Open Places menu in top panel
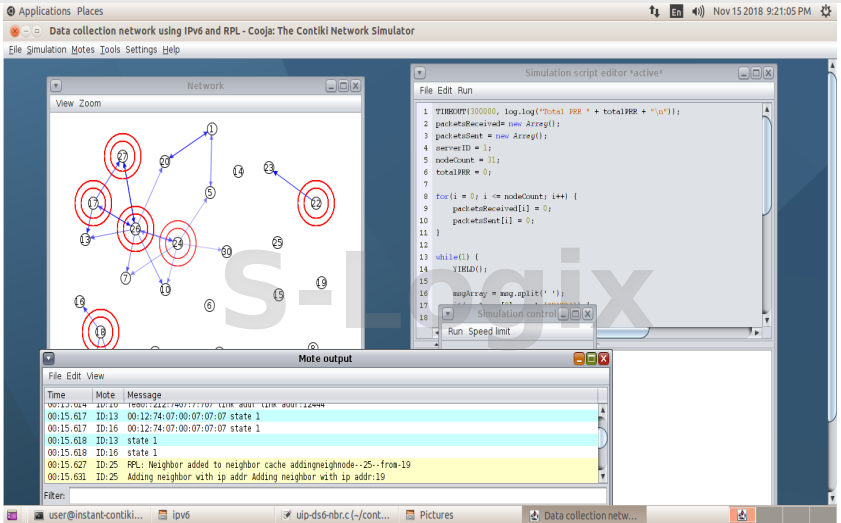The width and height of the screenshot is (841, 523). point(90,11)
